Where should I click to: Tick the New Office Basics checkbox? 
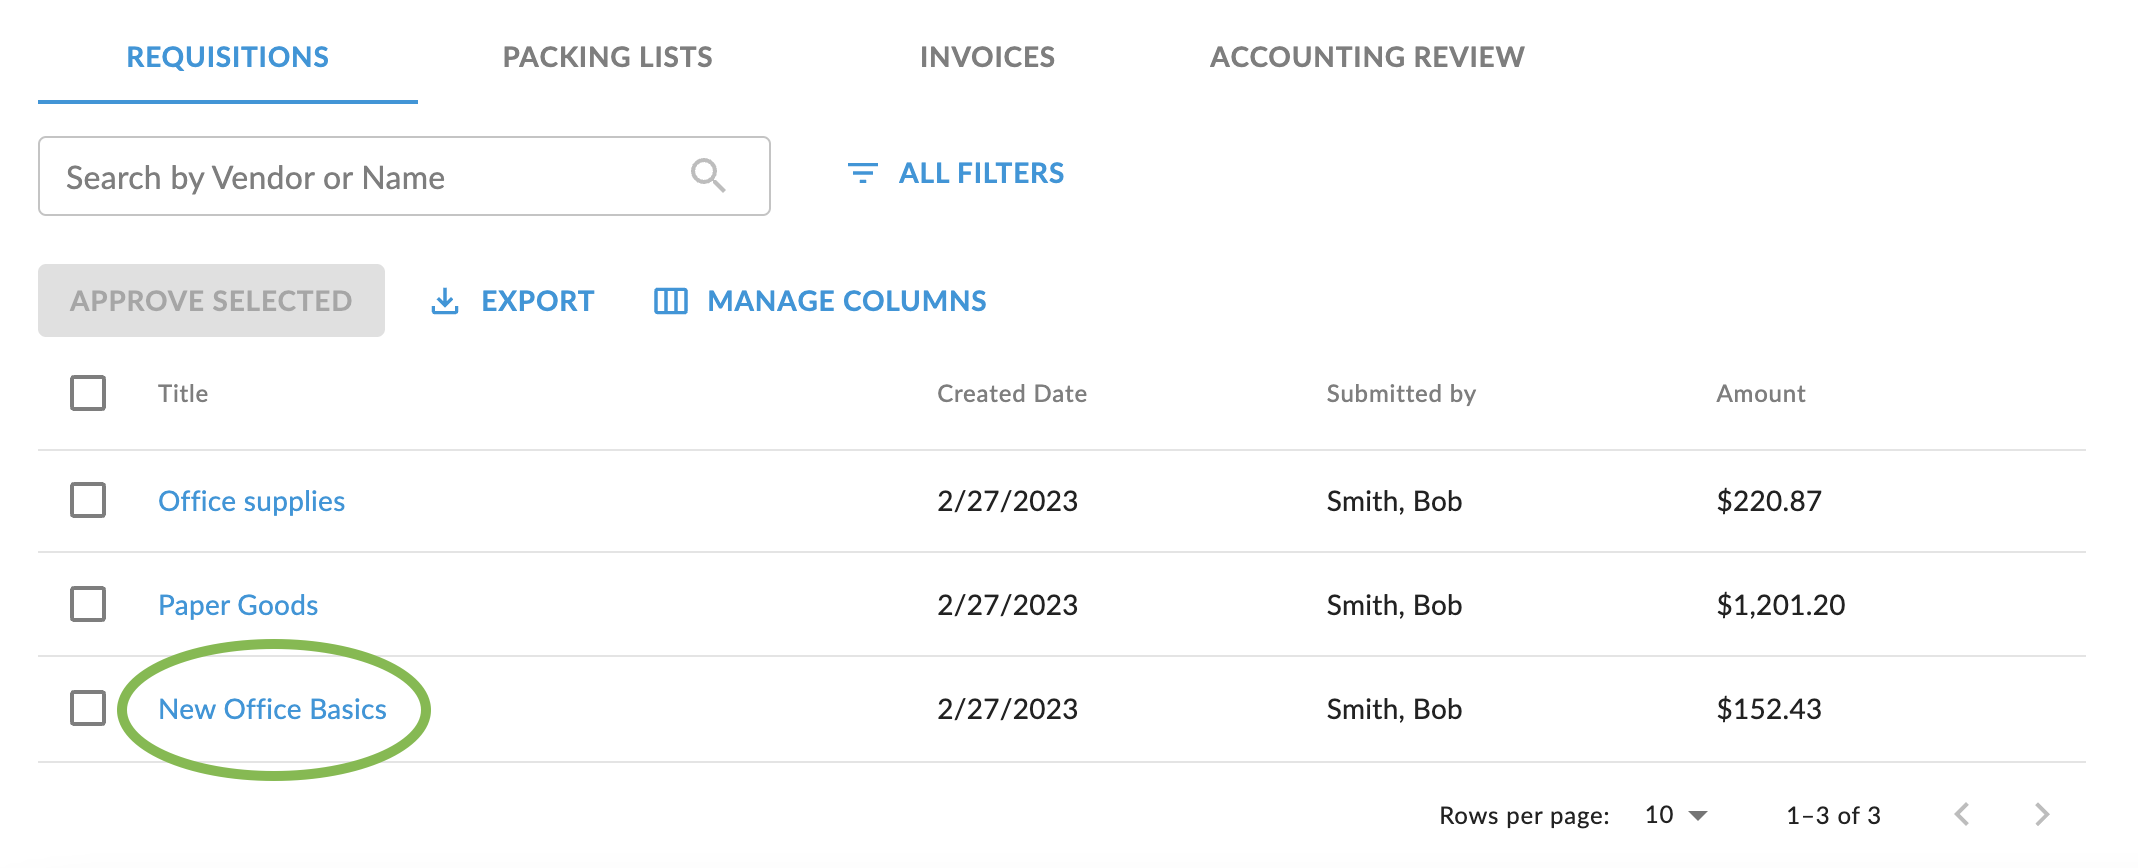(88, 708)
